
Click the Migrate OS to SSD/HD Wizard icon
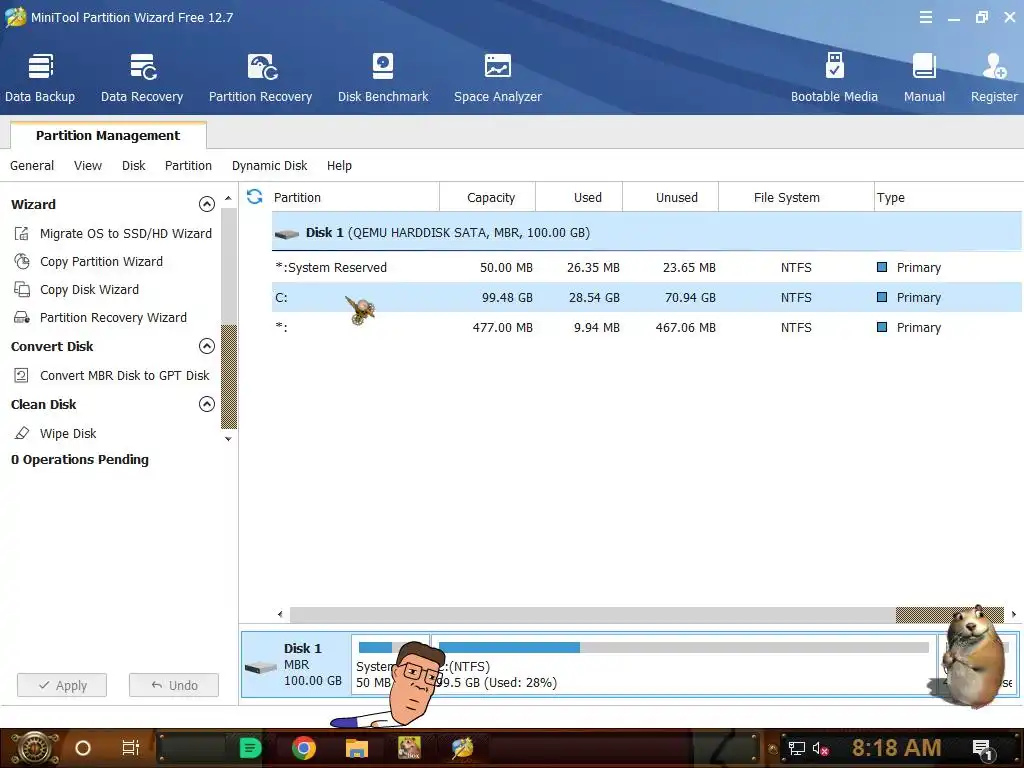[22, 233]
